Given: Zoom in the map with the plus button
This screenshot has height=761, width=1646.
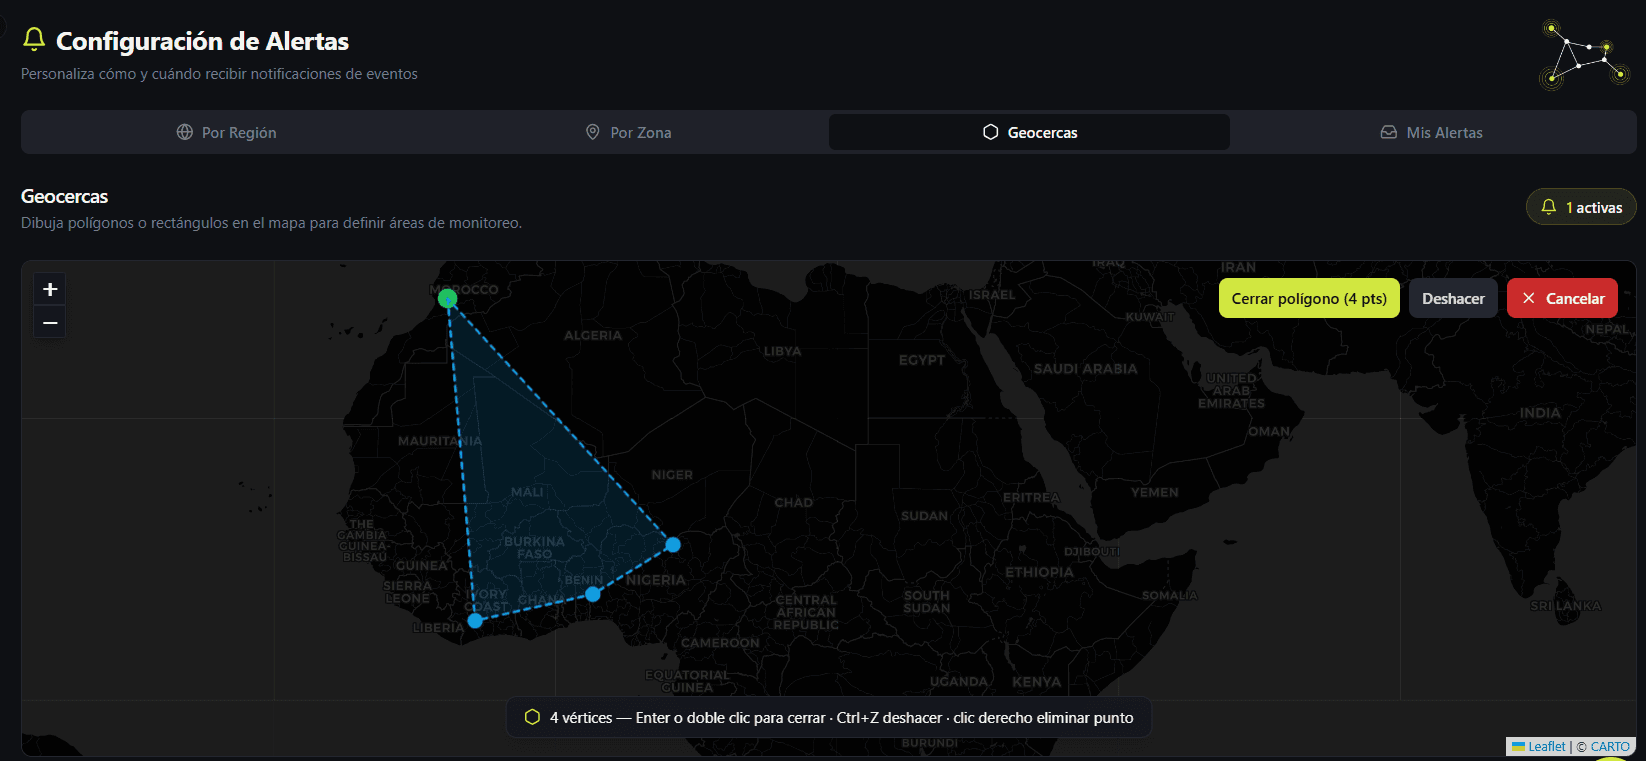Looking at the screenshot, I should [x=50, y=289].
